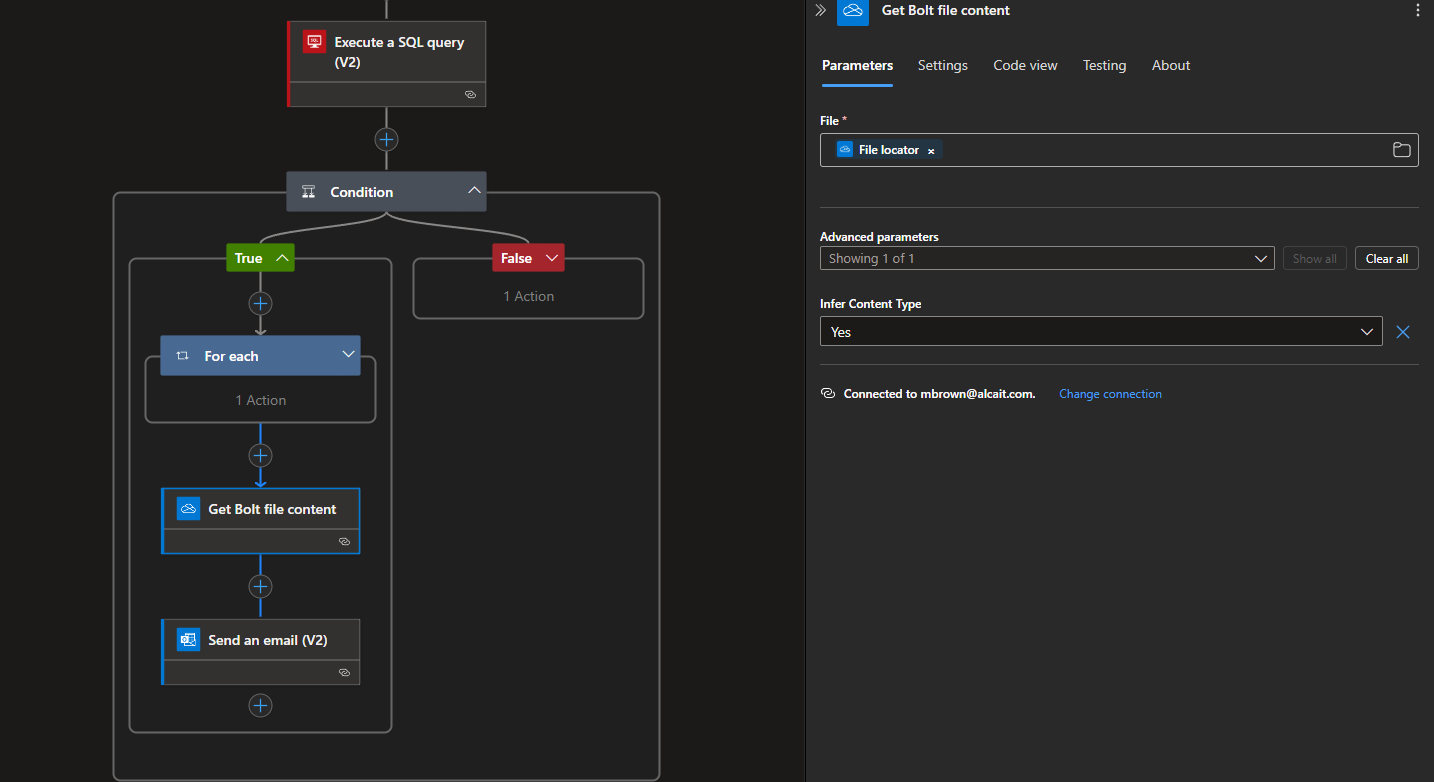The width and height of the screenshot is (1434, 782).
Task: Click the connection link icon on SQL query node
Action: [470, 94]
